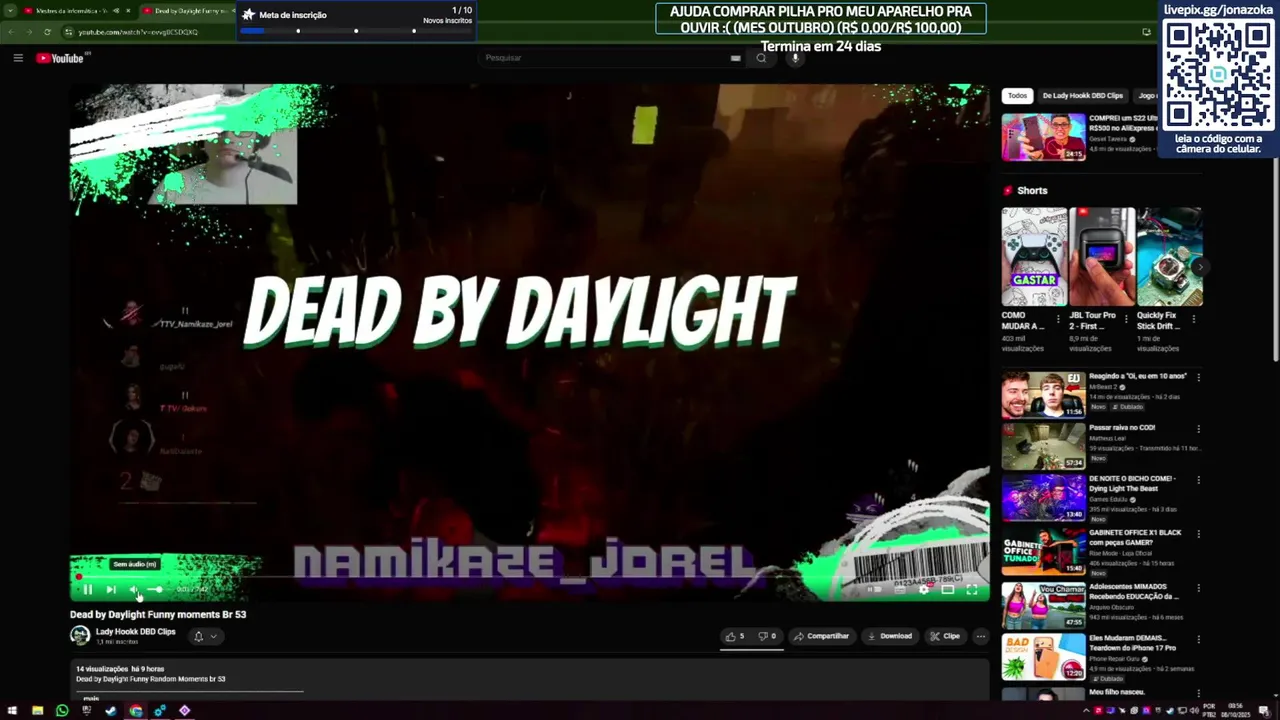Open 'Eles Mudaram DEMAIS' iPhone 17 Pro teardown
The height and width of the screenshot is (720, 1280).
(x=1043, y=657)
